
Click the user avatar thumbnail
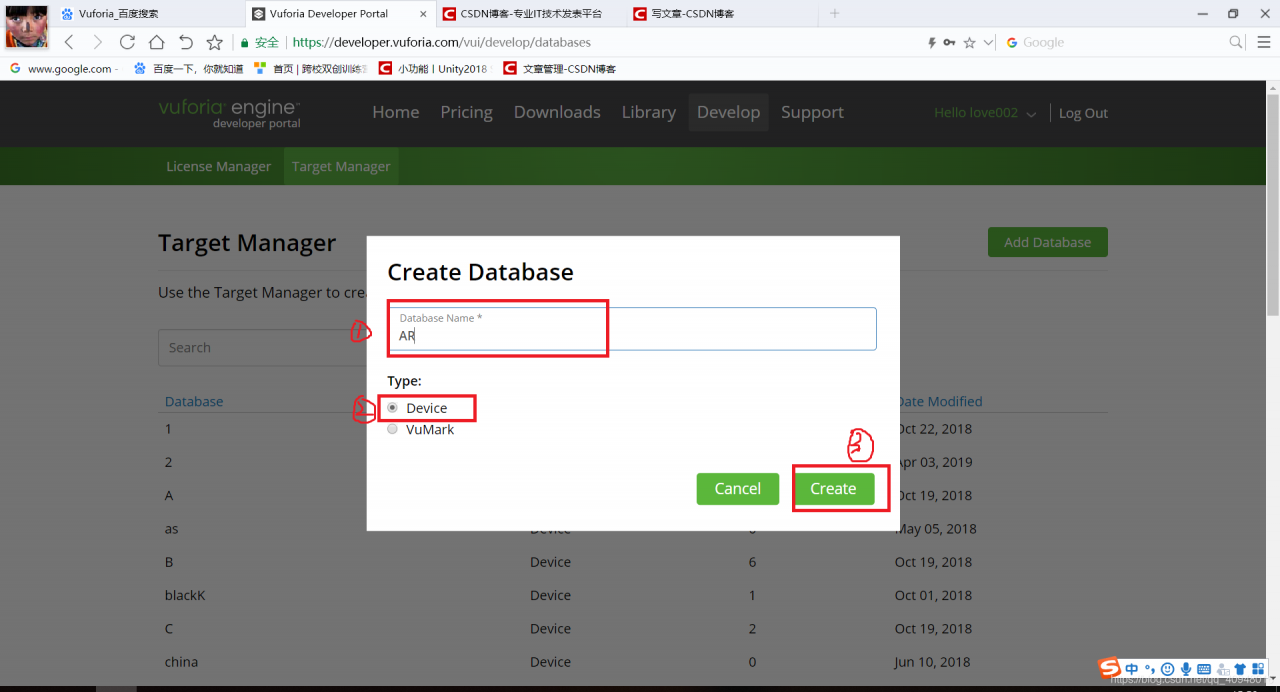tap(27, 27)
